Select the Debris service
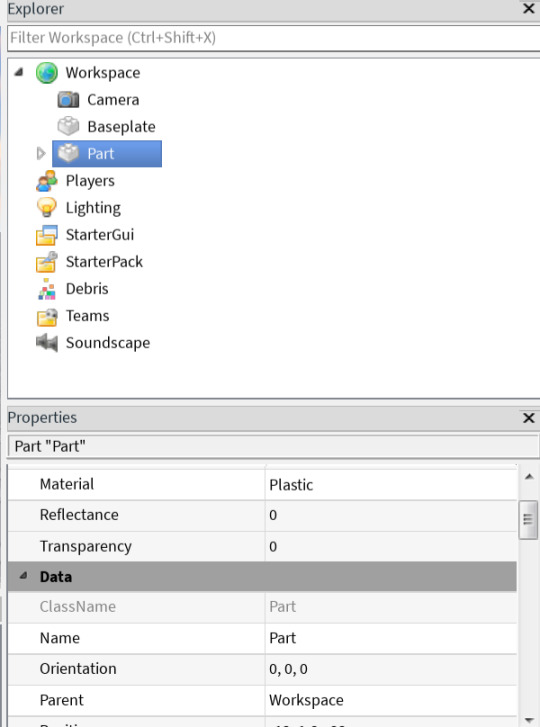The height and width of the screenshot is (727, 540). pyautogui.click(x=87, y=288)
